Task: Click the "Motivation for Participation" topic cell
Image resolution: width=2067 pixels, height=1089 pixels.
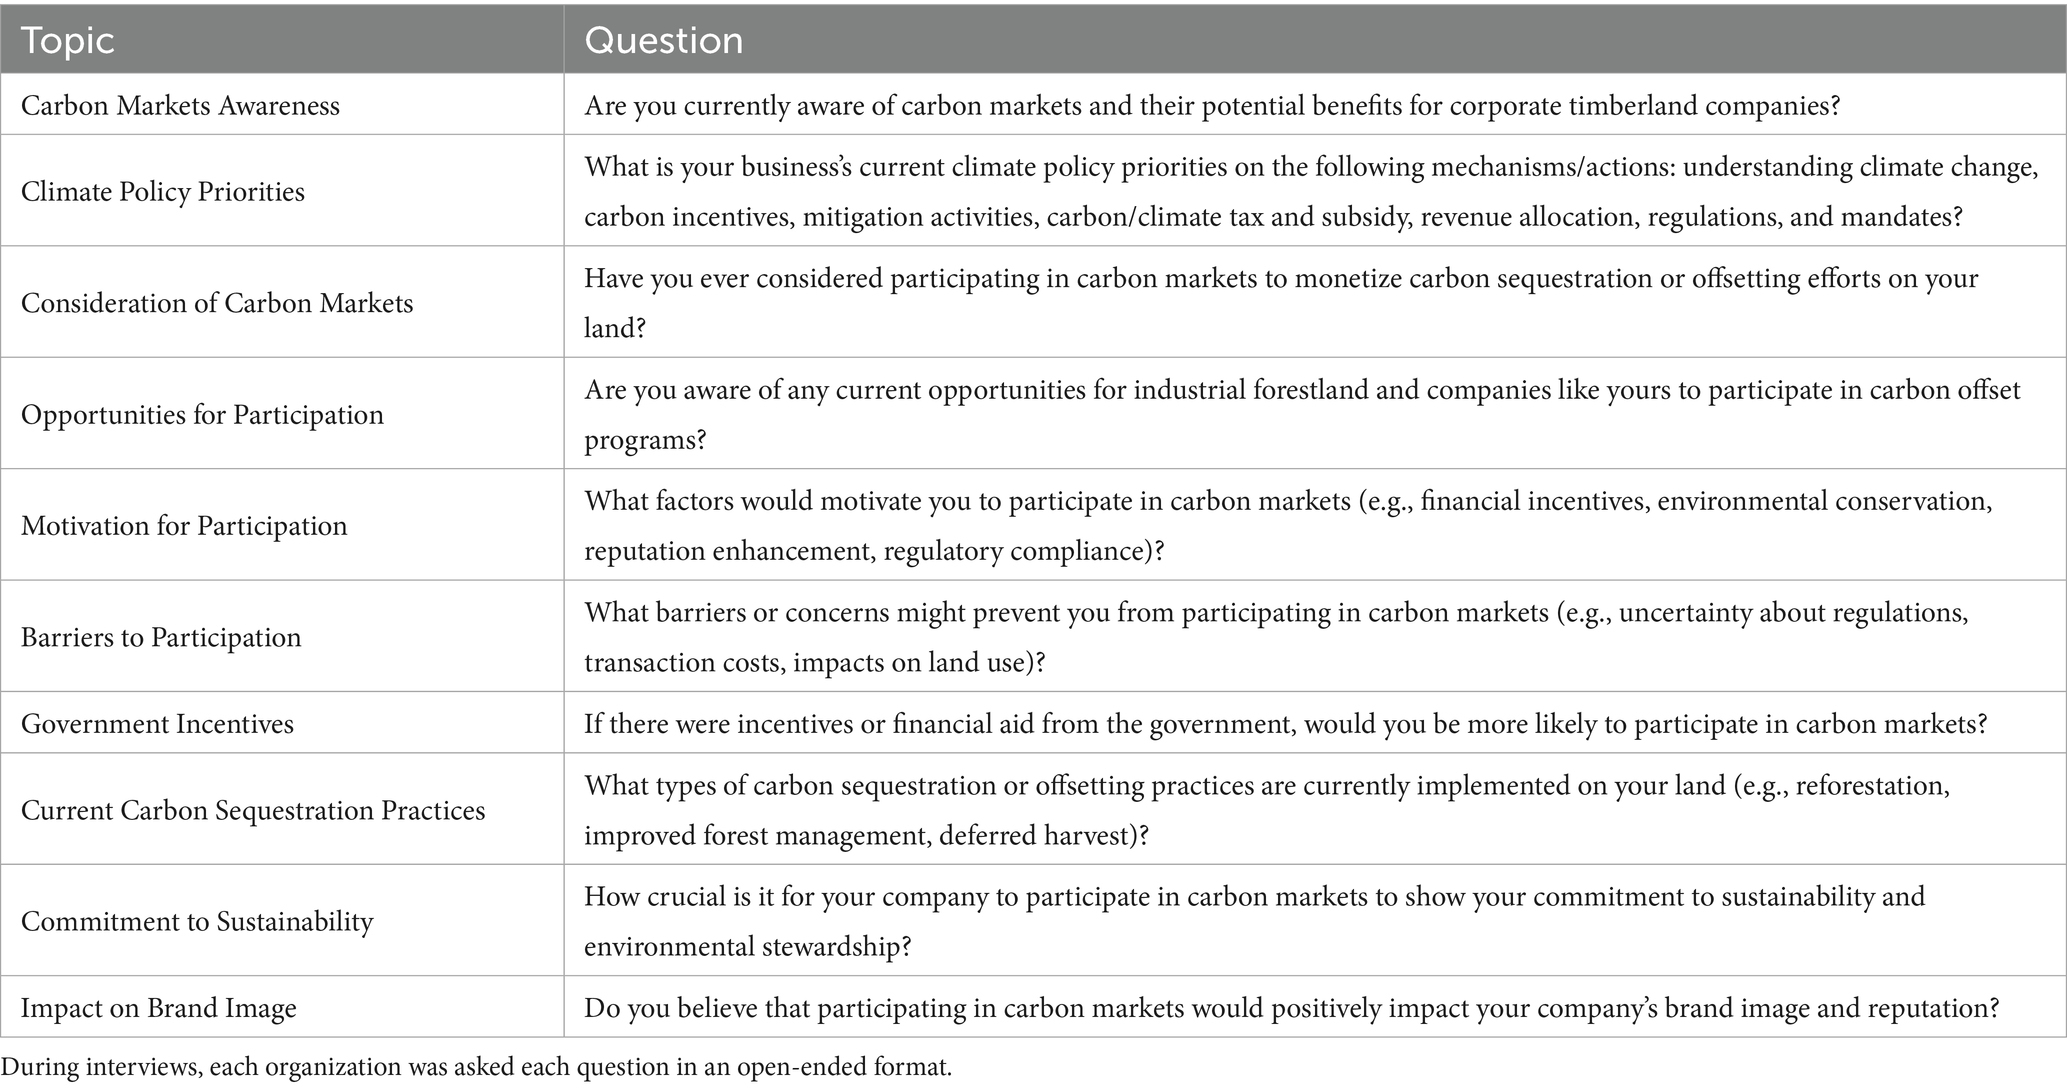Action: 184,525
